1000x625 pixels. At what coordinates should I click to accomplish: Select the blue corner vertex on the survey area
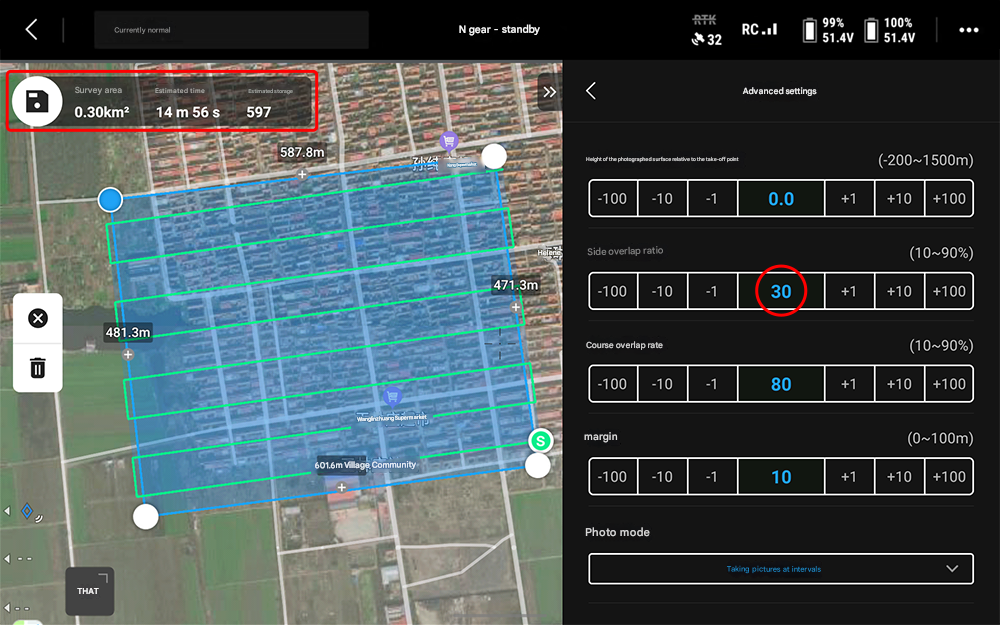110,200
